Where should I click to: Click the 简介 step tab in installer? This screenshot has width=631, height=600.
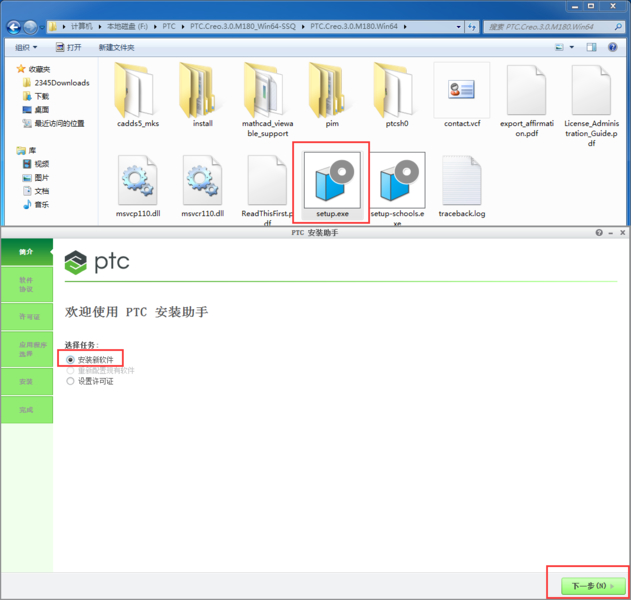point(27,252)
